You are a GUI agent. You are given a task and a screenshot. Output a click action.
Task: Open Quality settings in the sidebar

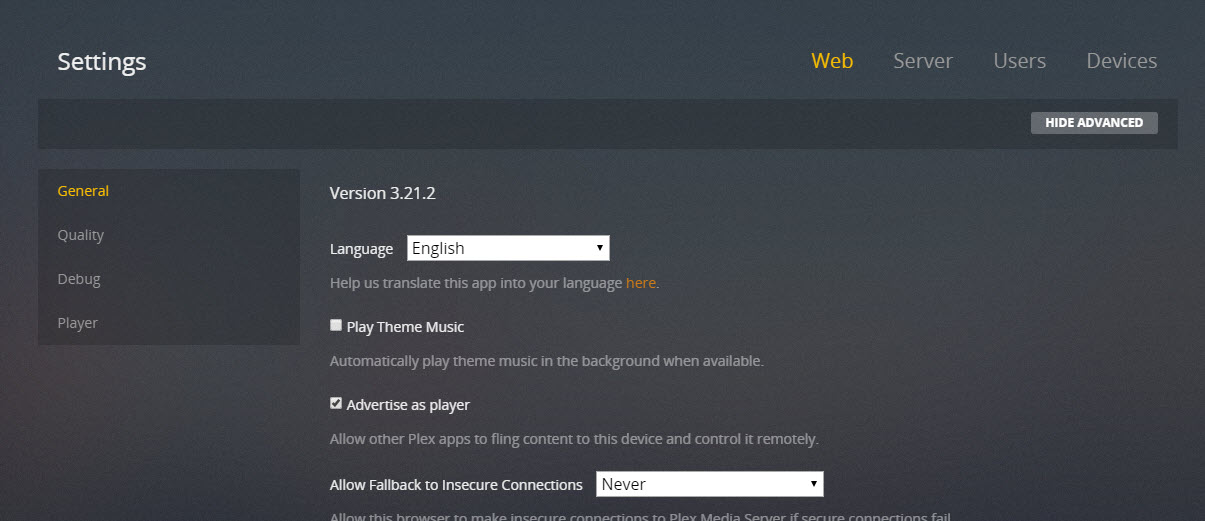[81, 235]
